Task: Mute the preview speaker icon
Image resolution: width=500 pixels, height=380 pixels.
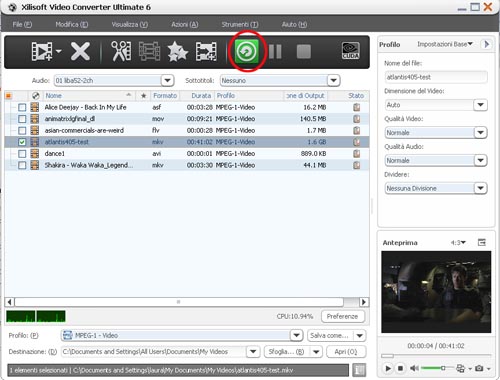Action: (414, 368)
